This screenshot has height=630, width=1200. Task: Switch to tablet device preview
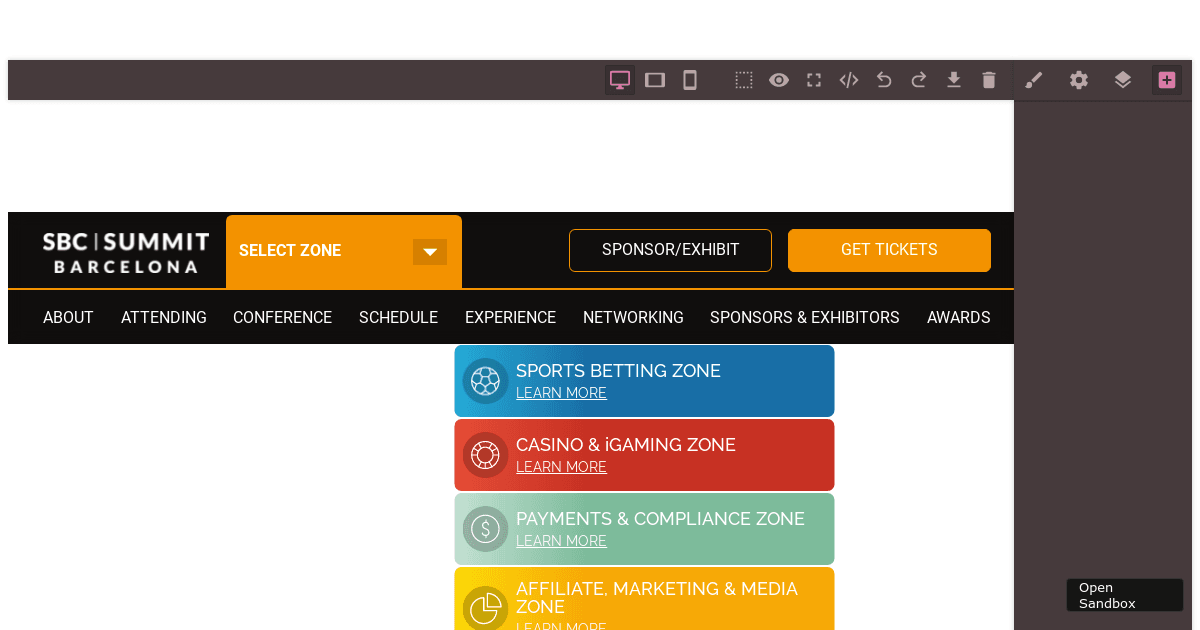tap(655, 80)
